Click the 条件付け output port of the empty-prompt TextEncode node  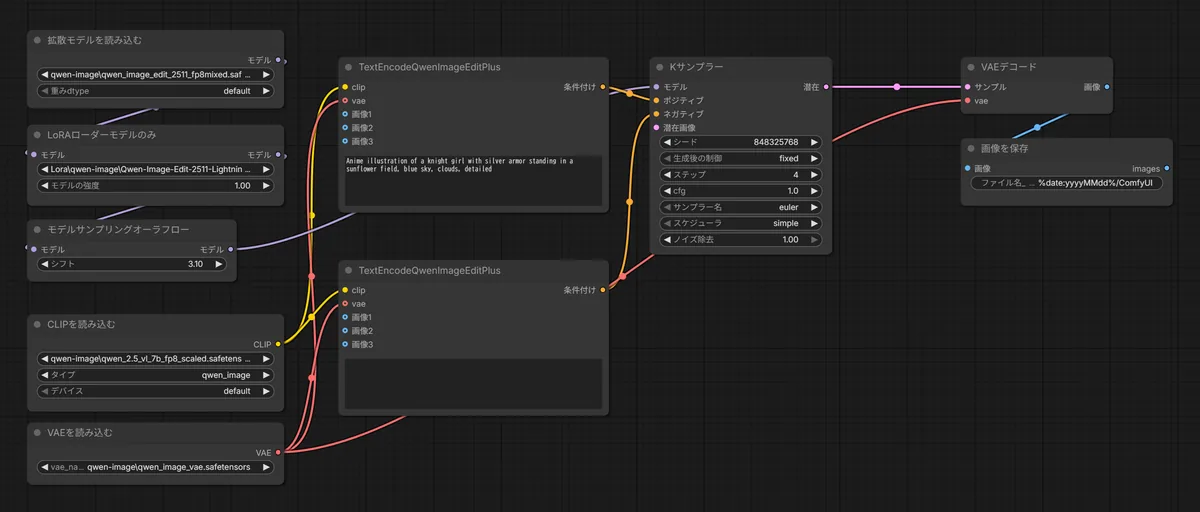(603, 290)
